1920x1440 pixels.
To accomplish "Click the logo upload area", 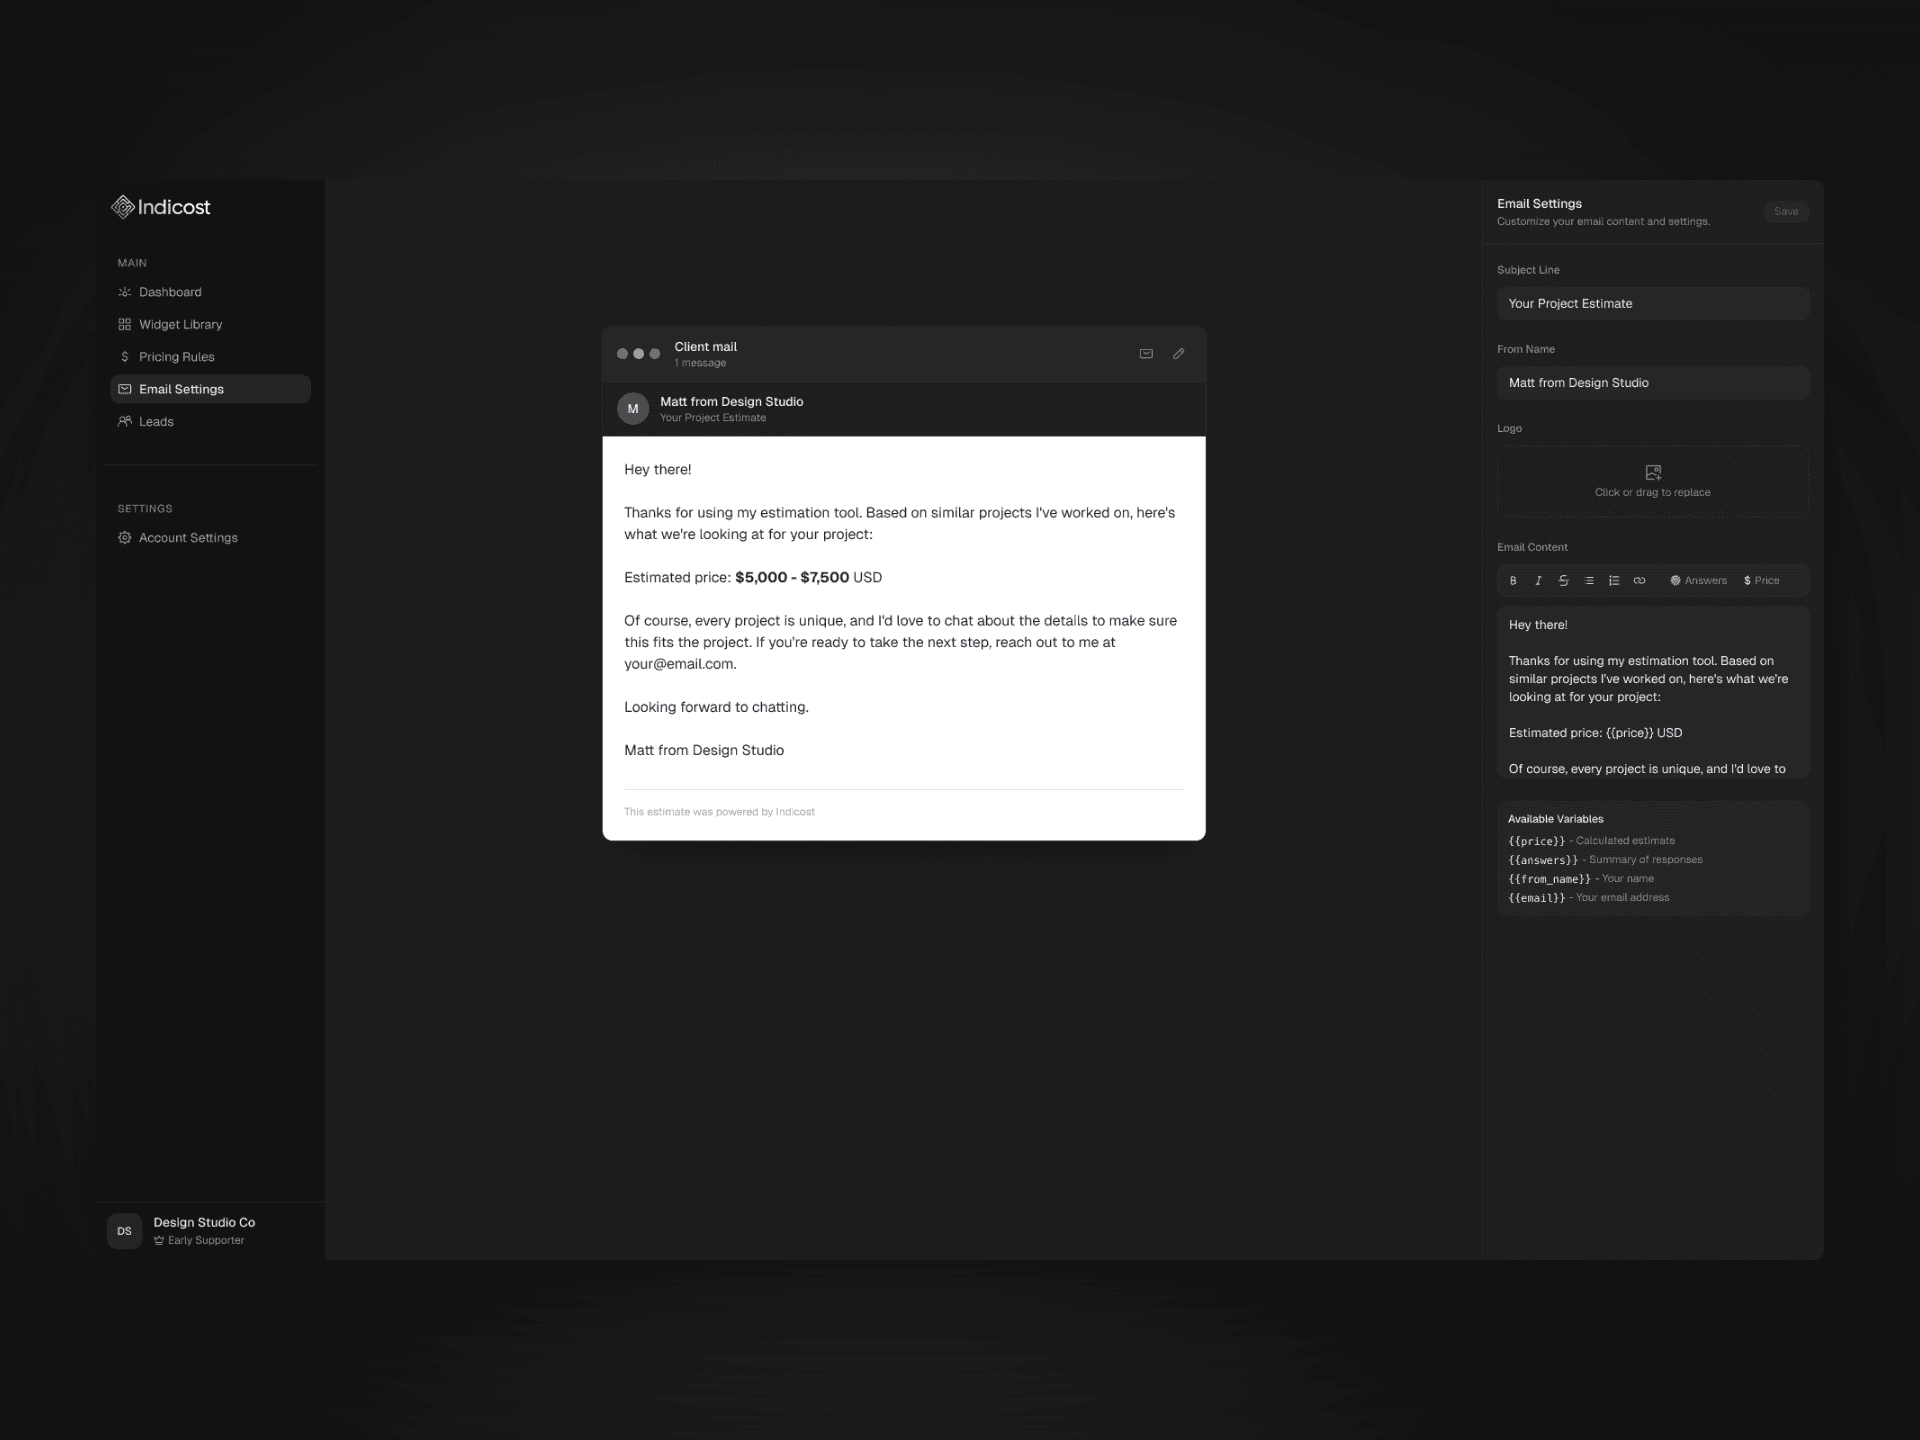I will [1652, 480].
